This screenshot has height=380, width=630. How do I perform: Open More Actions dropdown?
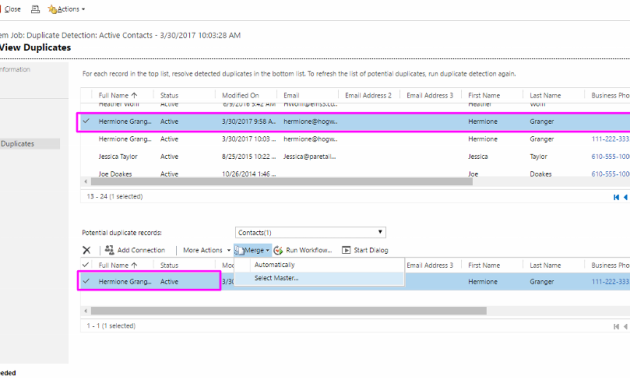(x=207, y=250)
